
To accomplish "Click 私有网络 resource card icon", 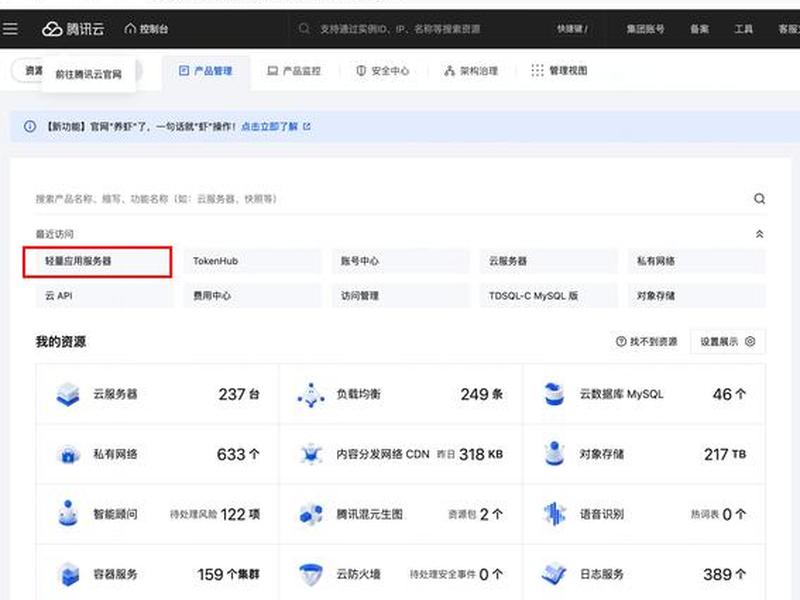I will click(x=68, y=454).
